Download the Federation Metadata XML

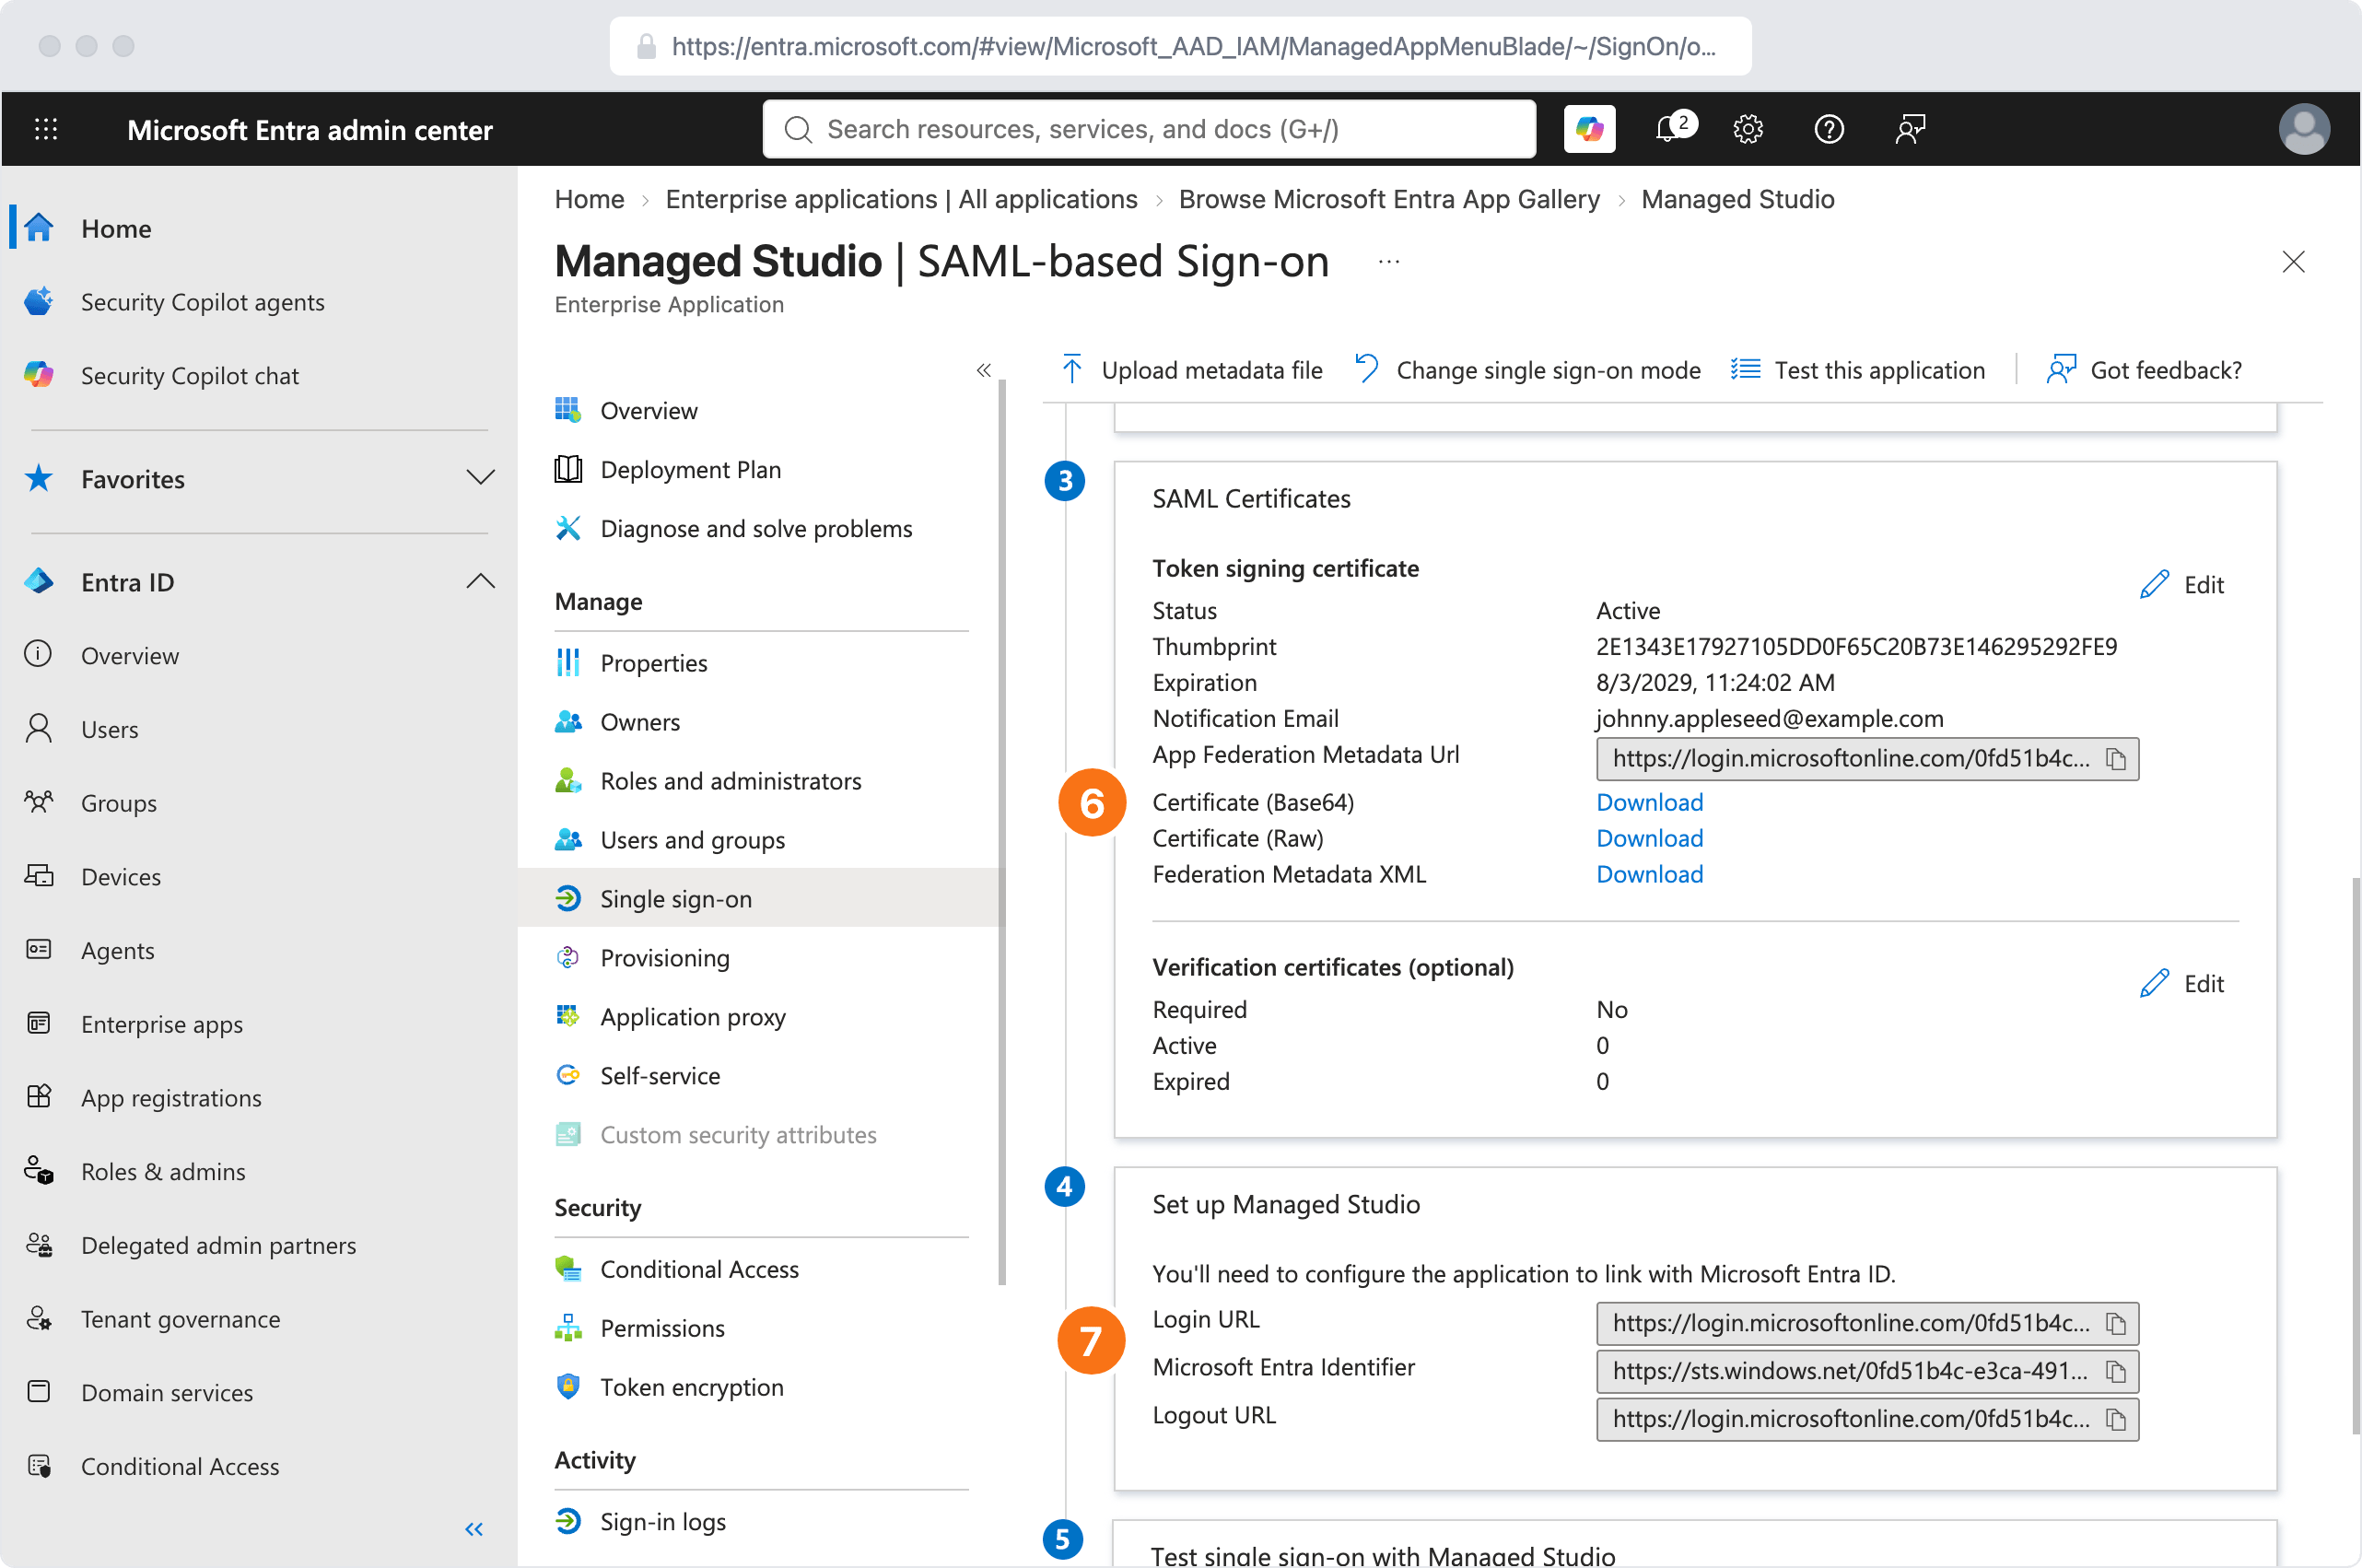(1649, 874)
